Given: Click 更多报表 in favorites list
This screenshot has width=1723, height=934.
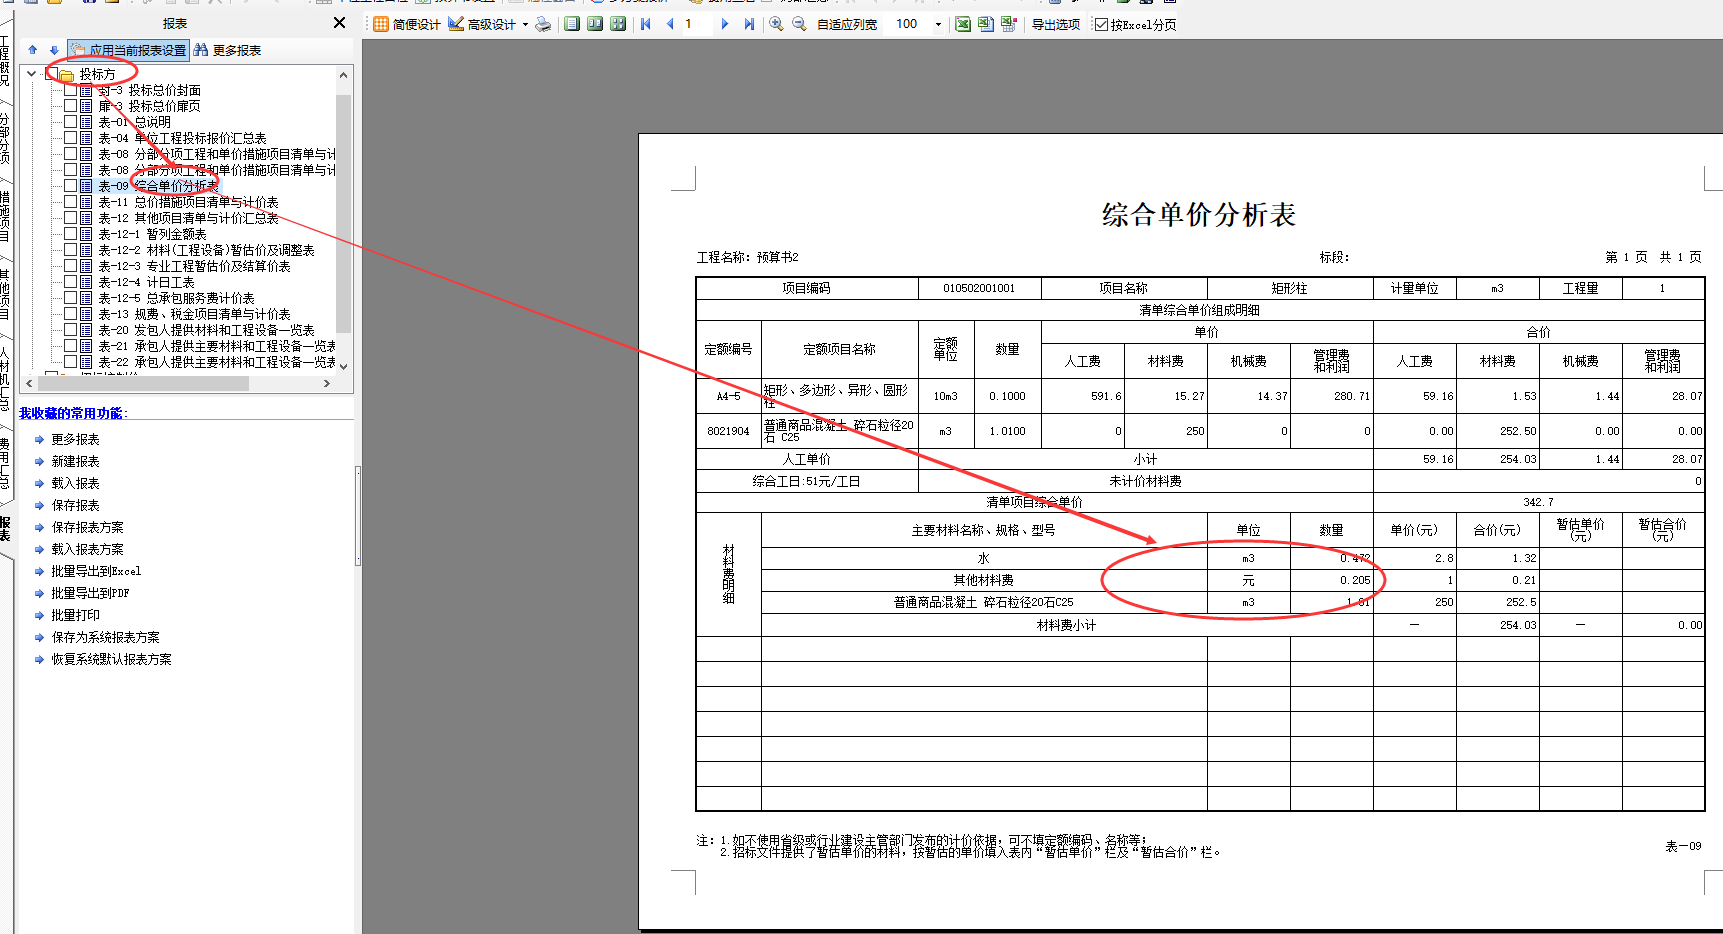Looking at the screenshot, I should tap(75, 440).
